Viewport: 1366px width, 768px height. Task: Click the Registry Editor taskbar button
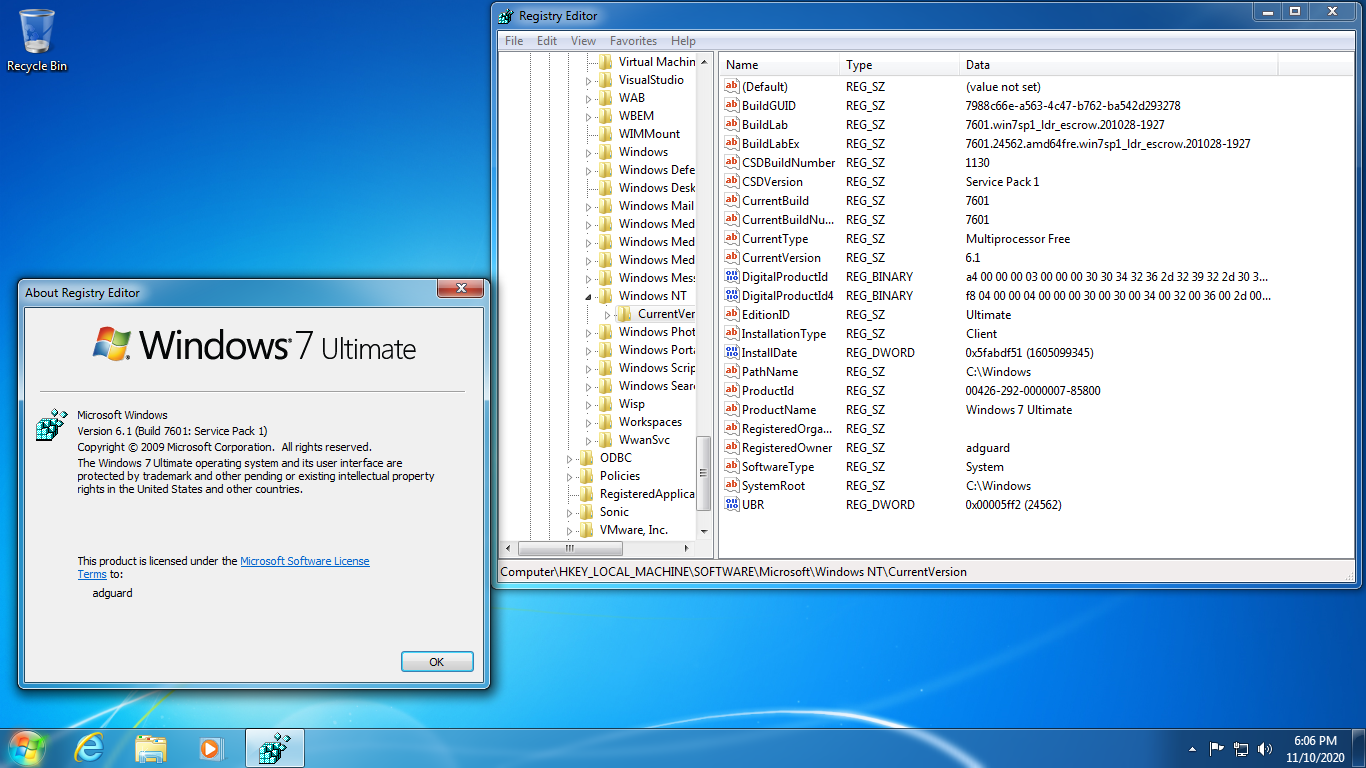274,748
